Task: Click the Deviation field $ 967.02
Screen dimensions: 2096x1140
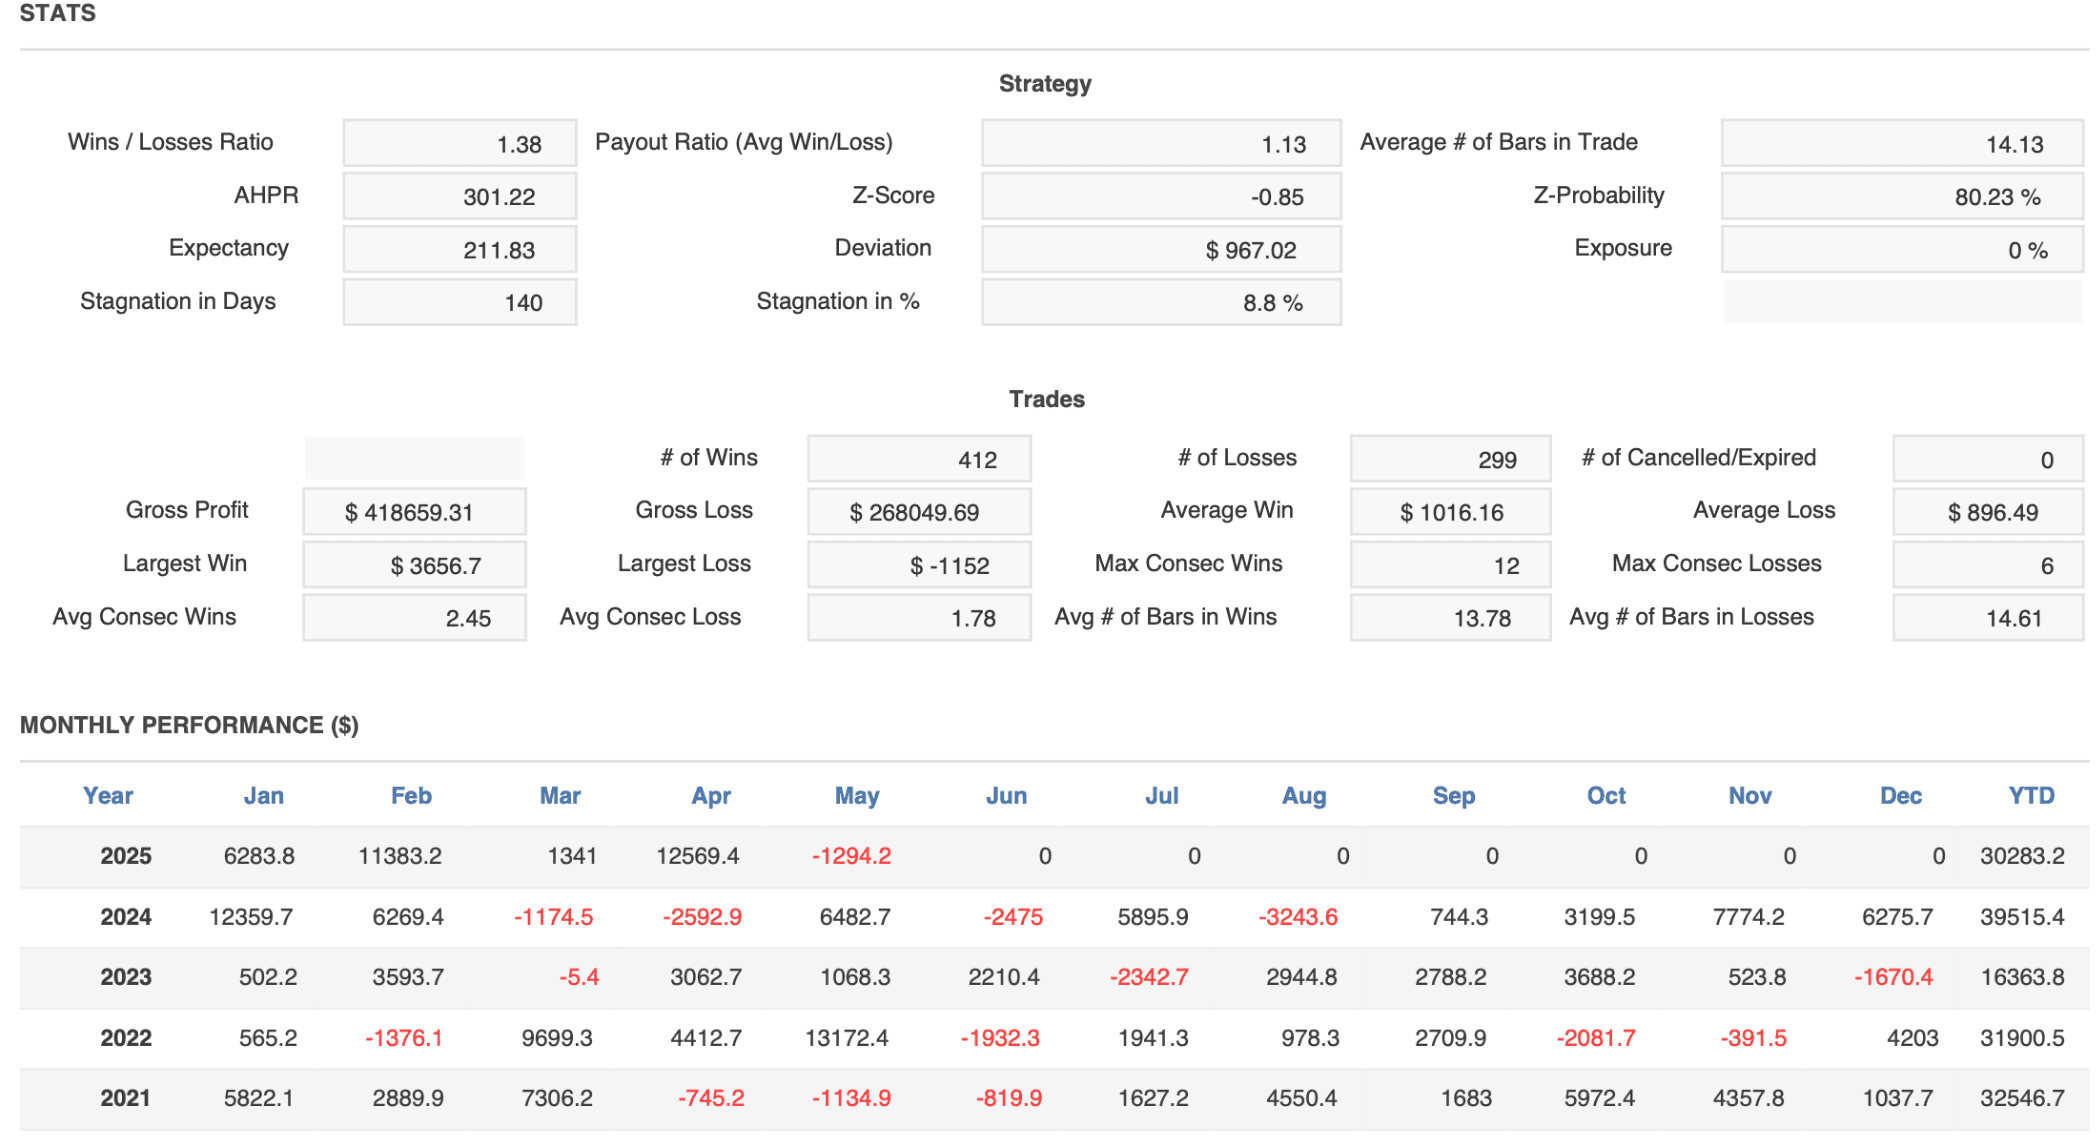Action: [1160, 250]
